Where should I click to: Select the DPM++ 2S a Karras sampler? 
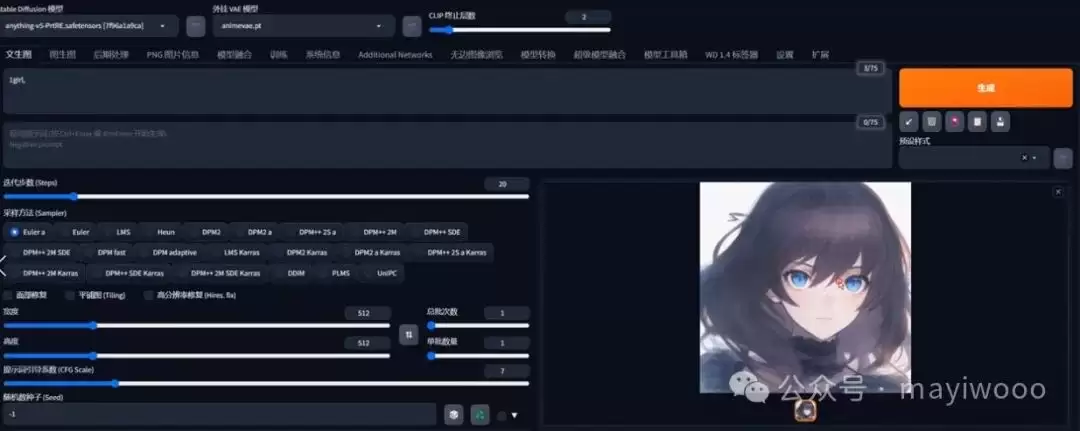coord(451,253)
